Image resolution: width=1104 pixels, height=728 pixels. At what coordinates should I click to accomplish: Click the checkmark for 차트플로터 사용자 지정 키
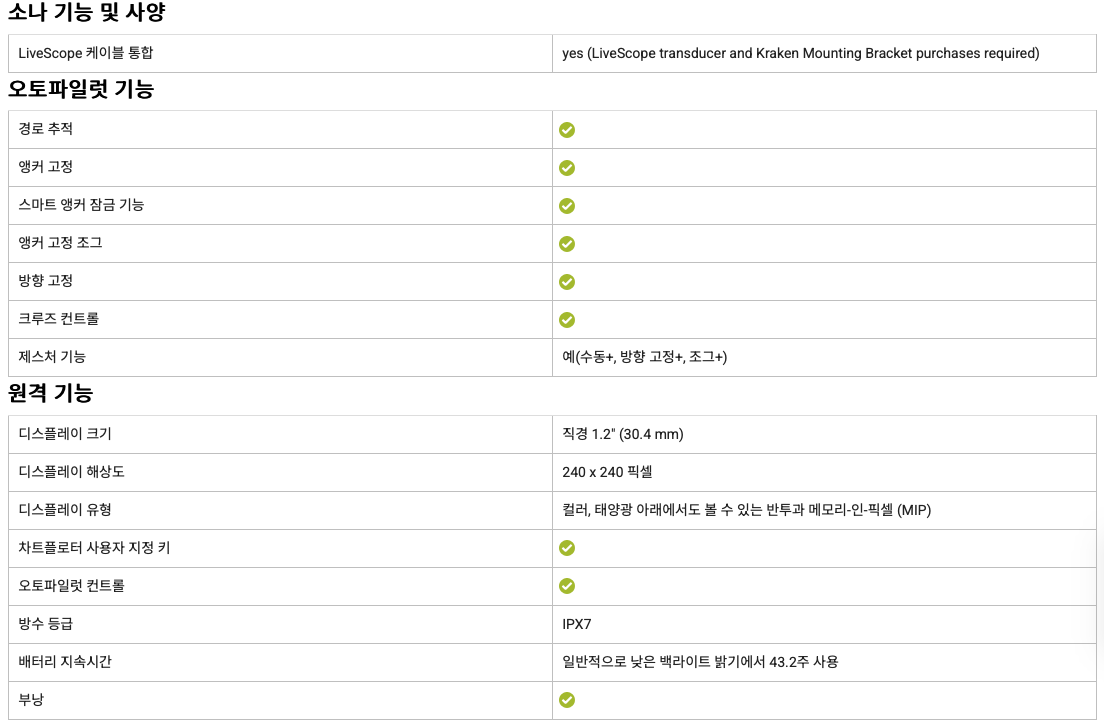[x=567, y=548]
